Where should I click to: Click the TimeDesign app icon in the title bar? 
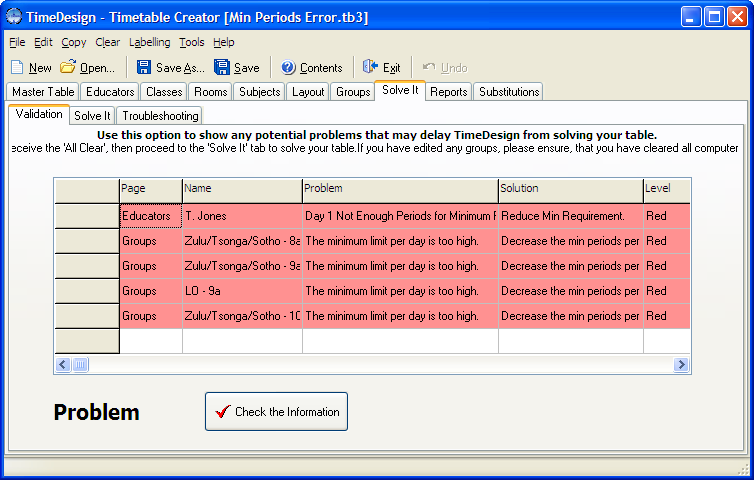[14, 17]
